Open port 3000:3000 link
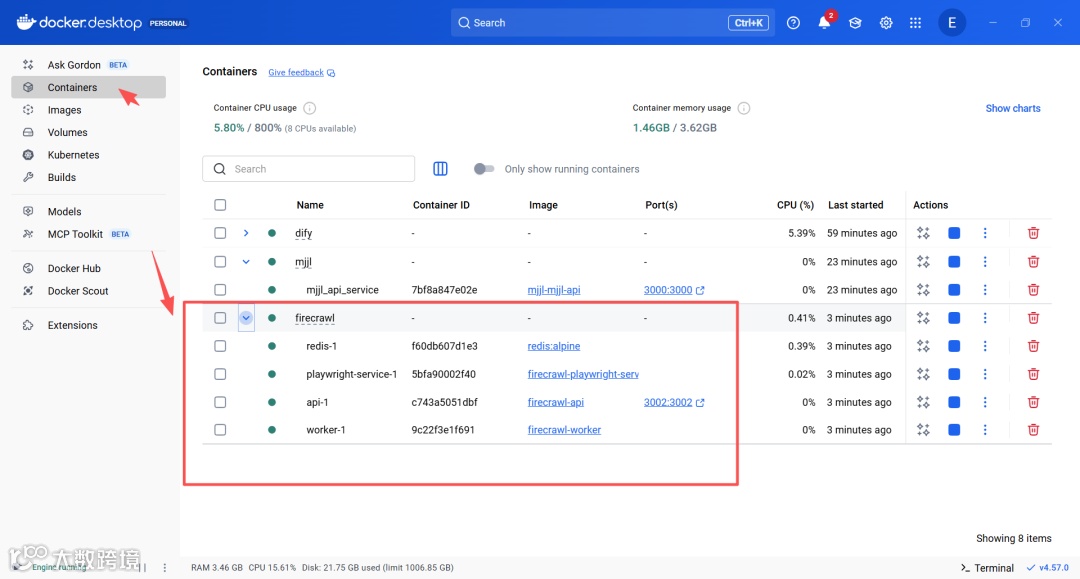This screenshot has height=579, width=1080. [674, 290]
